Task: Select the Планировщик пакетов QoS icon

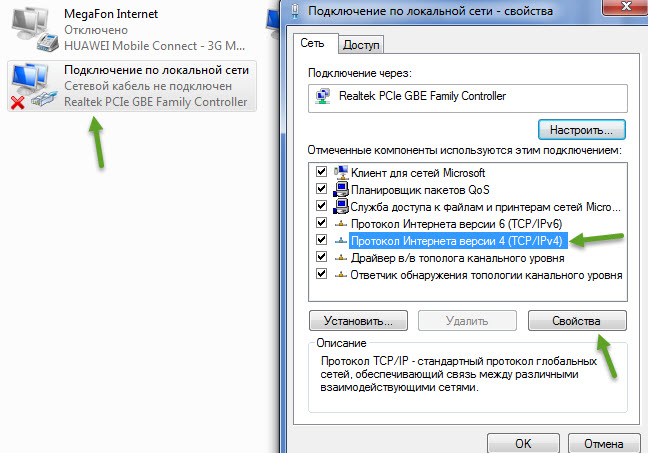Action: tap(341, 189)
